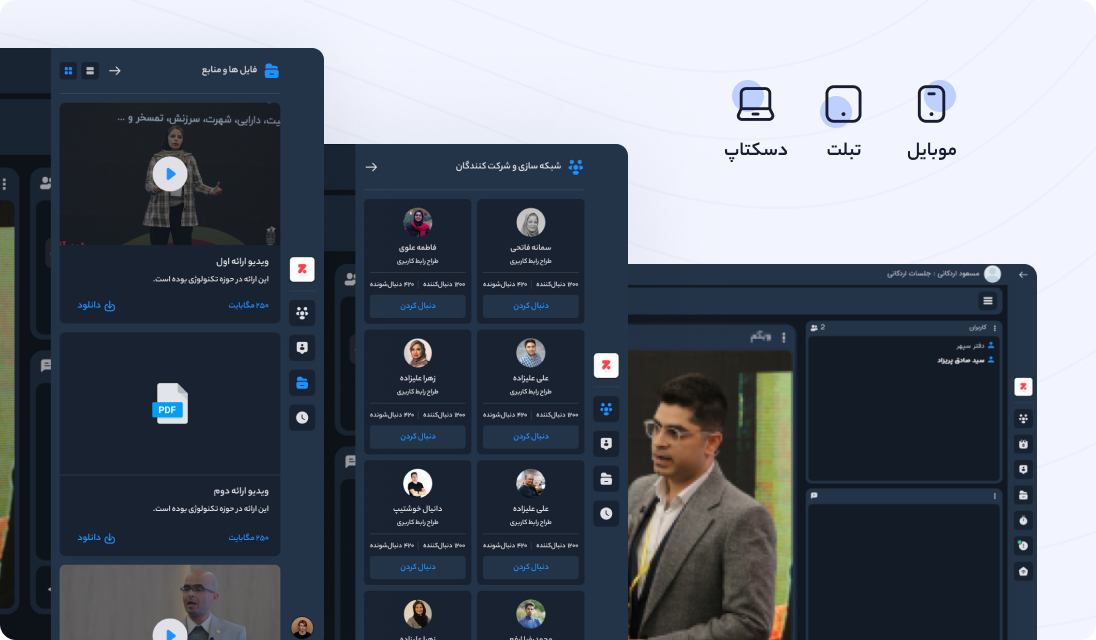This screenshot has width=1096, height=640.
Task: Follow زهرا علیزاده with دنبال کردن button
Action: [418, 437]
